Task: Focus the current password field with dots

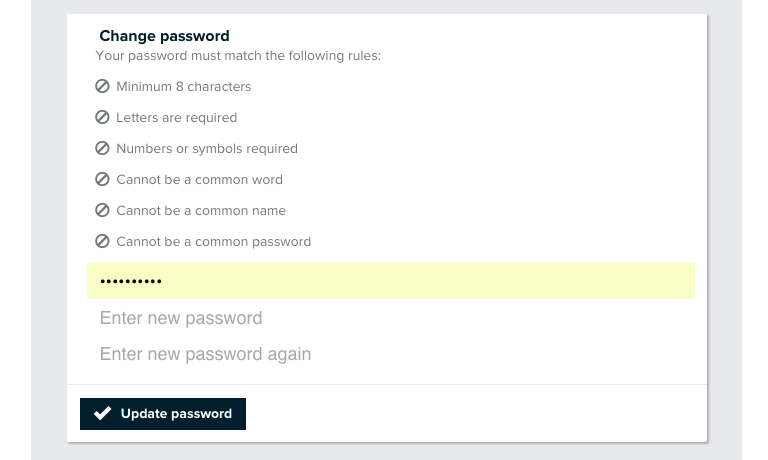Action: pyautogui.click(x=391, y=281)
